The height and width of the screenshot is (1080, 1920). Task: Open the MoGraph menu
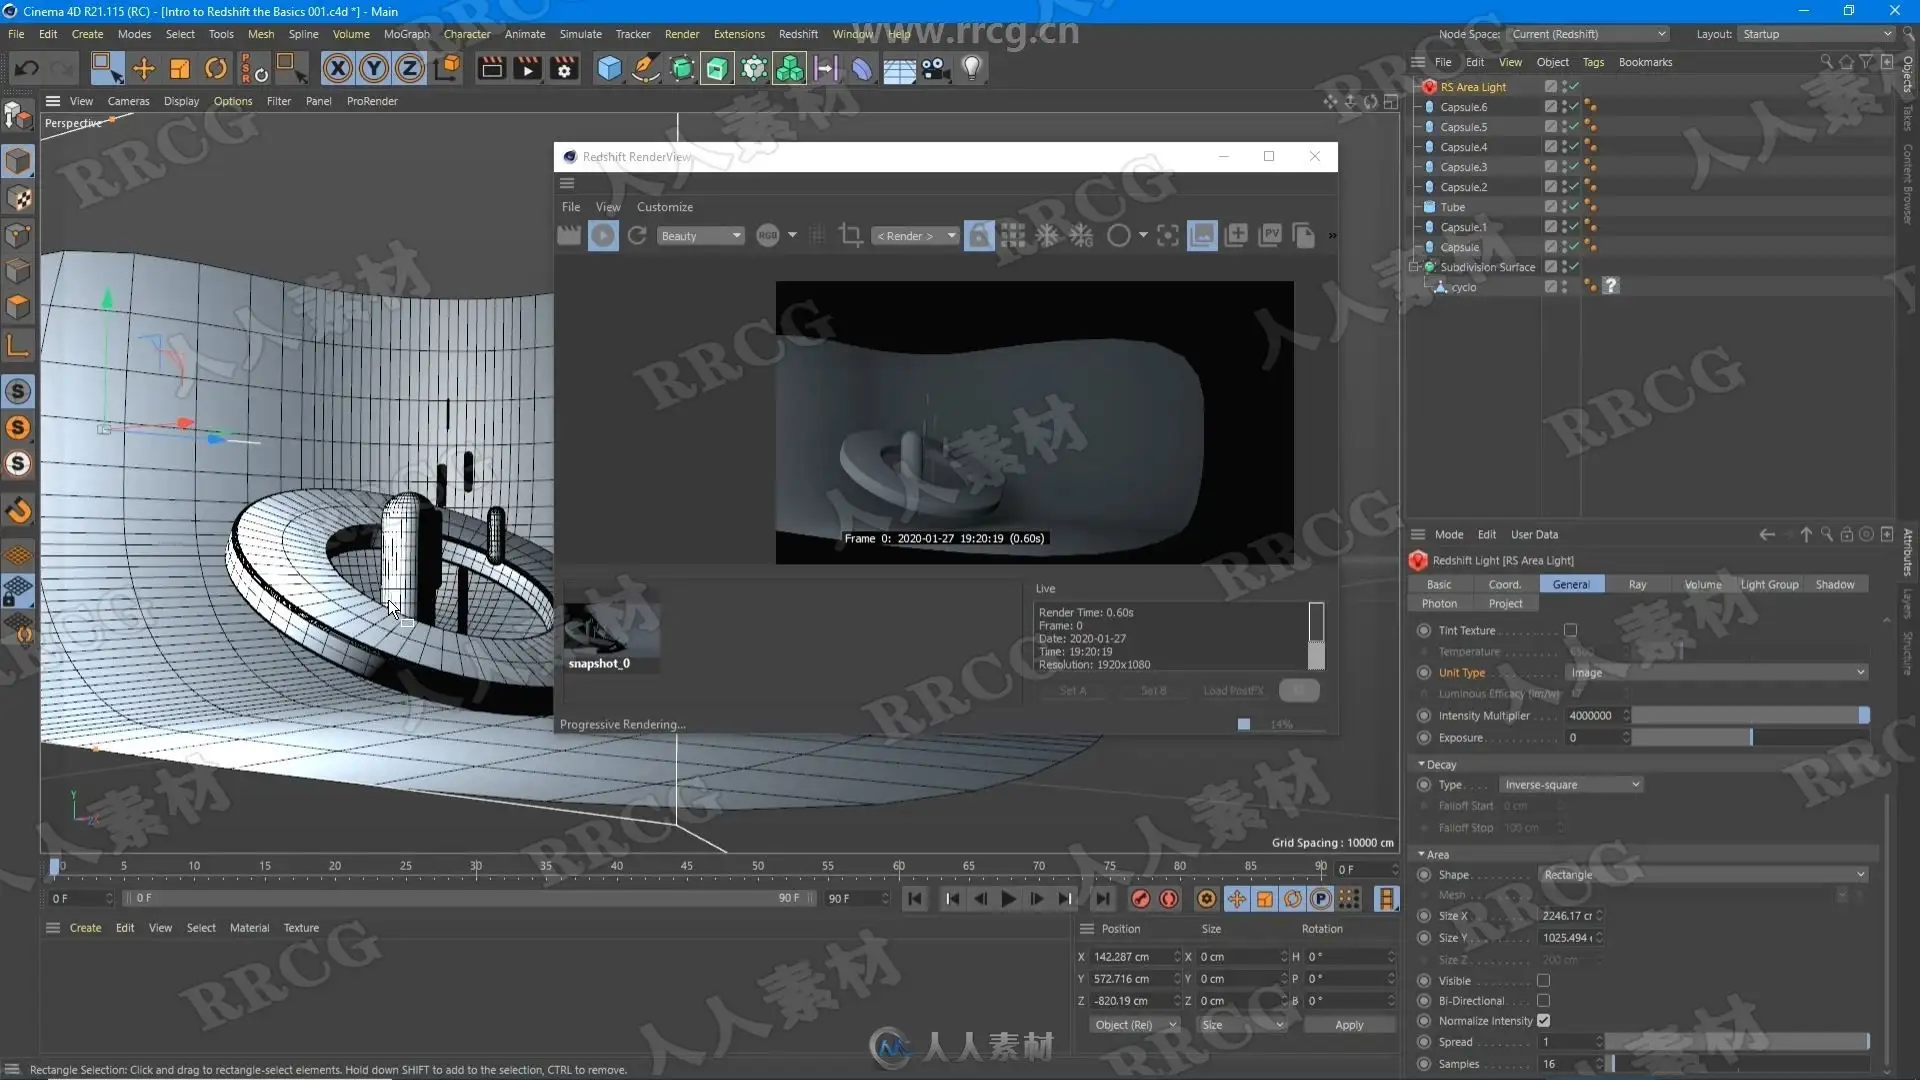click(406, 34)
